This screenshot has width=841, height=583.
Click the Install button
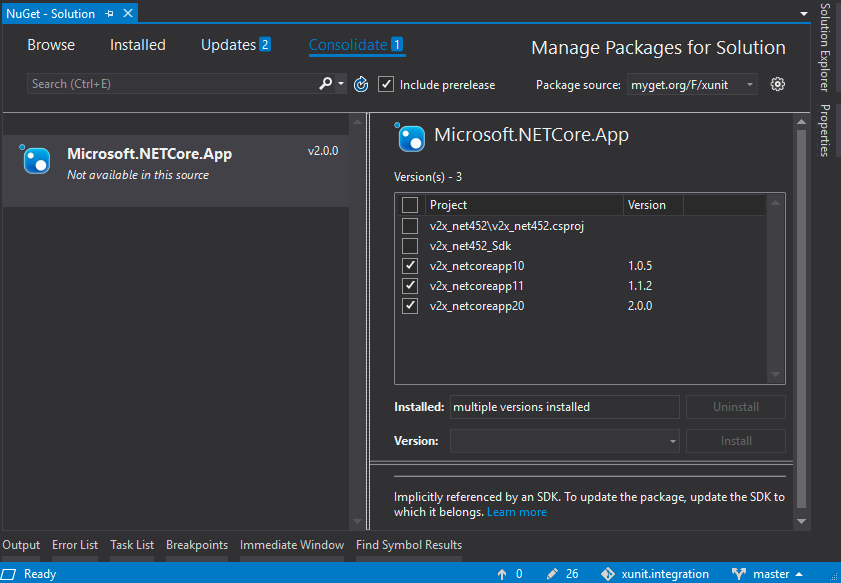click(x=735, y=440)
